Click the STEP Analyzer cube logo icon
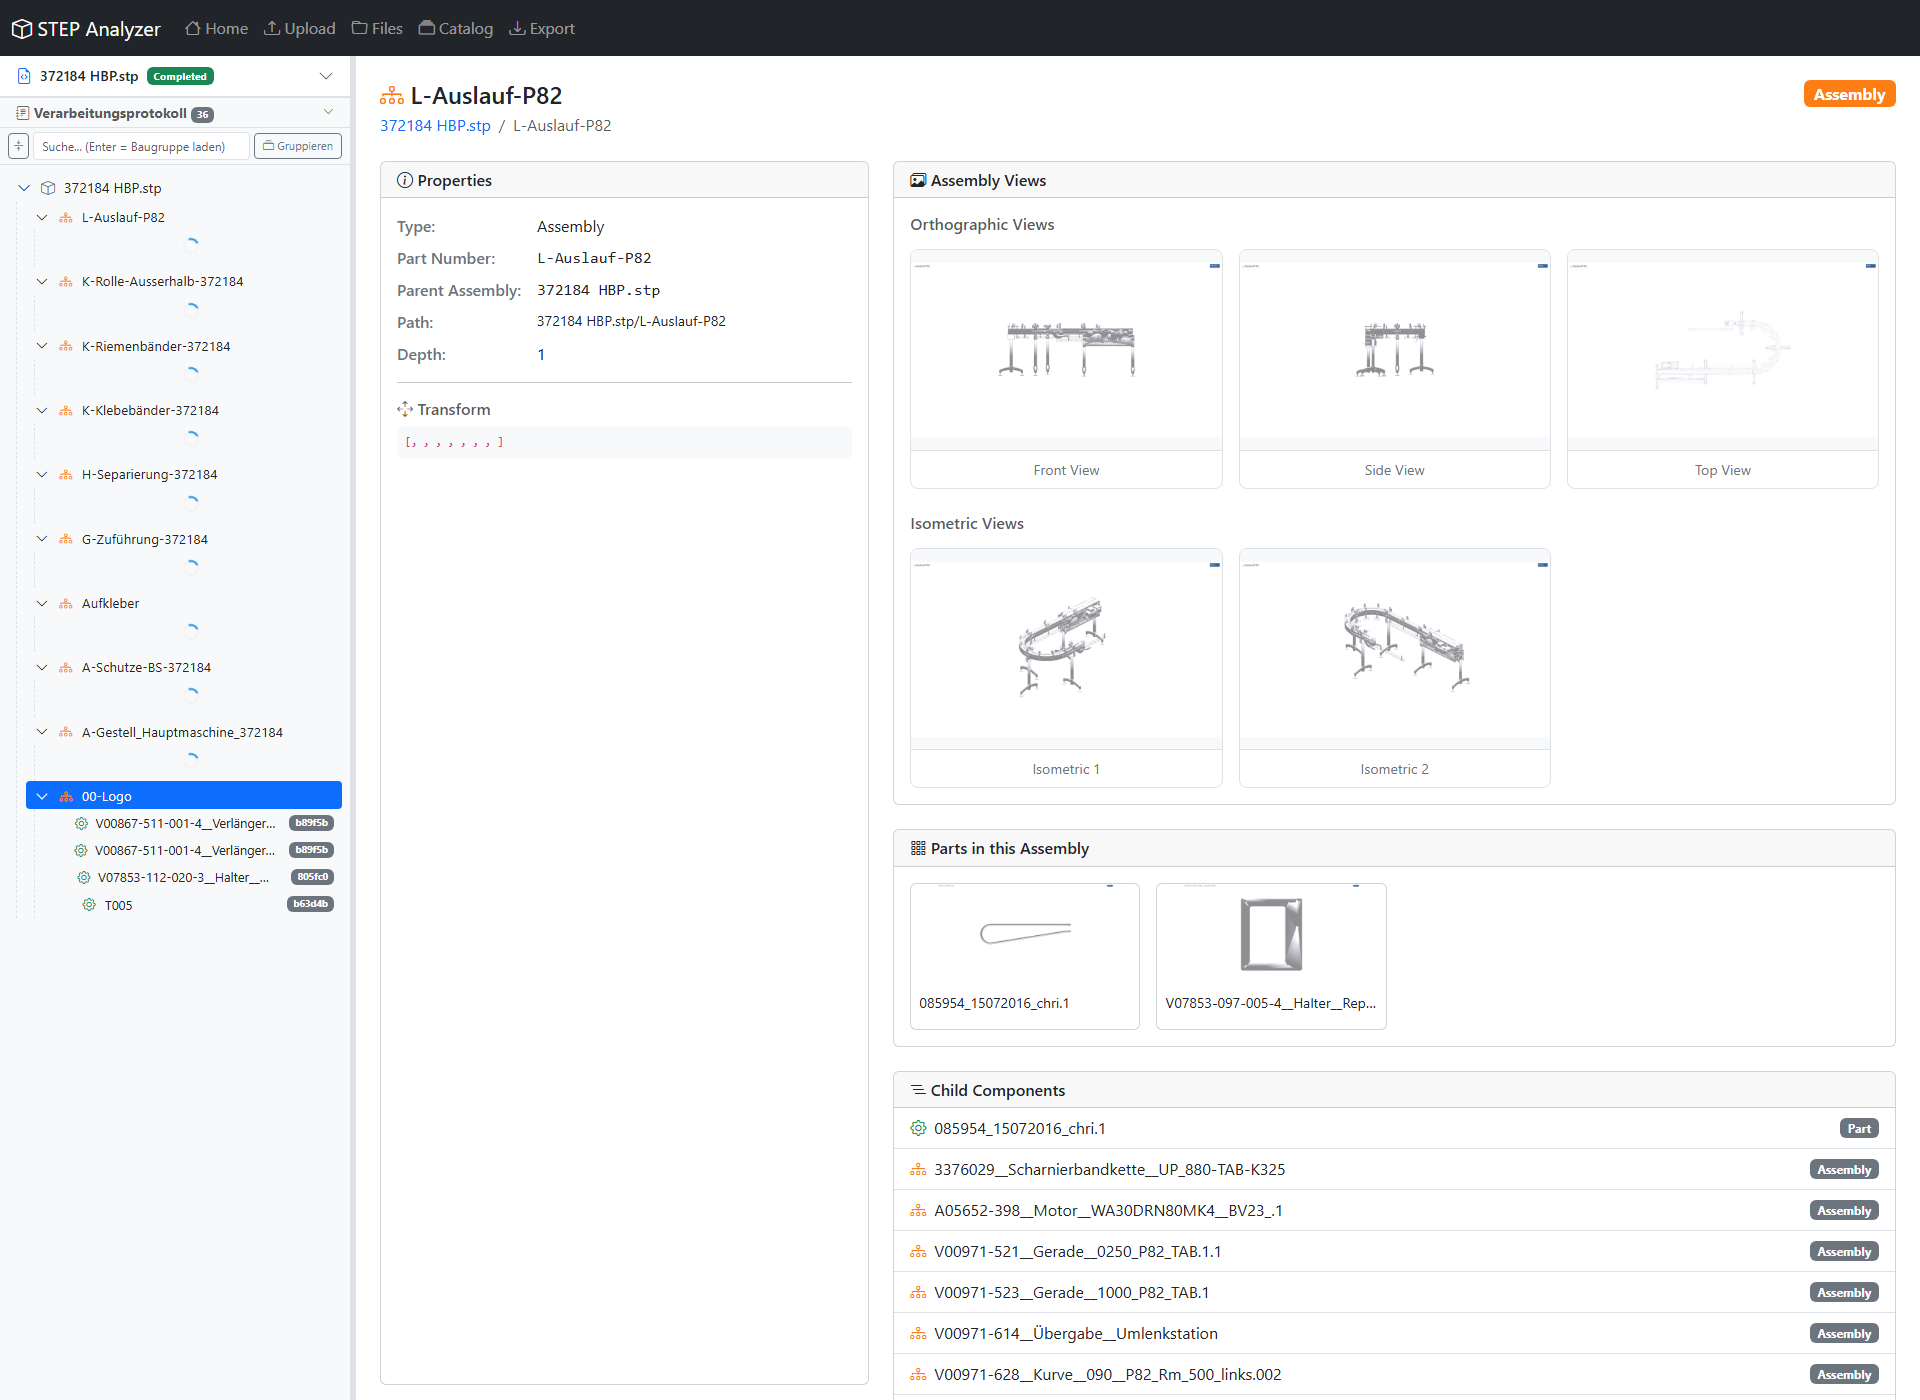The width and height of the screenshot is (1920, 1400). [x=21, y=28]
